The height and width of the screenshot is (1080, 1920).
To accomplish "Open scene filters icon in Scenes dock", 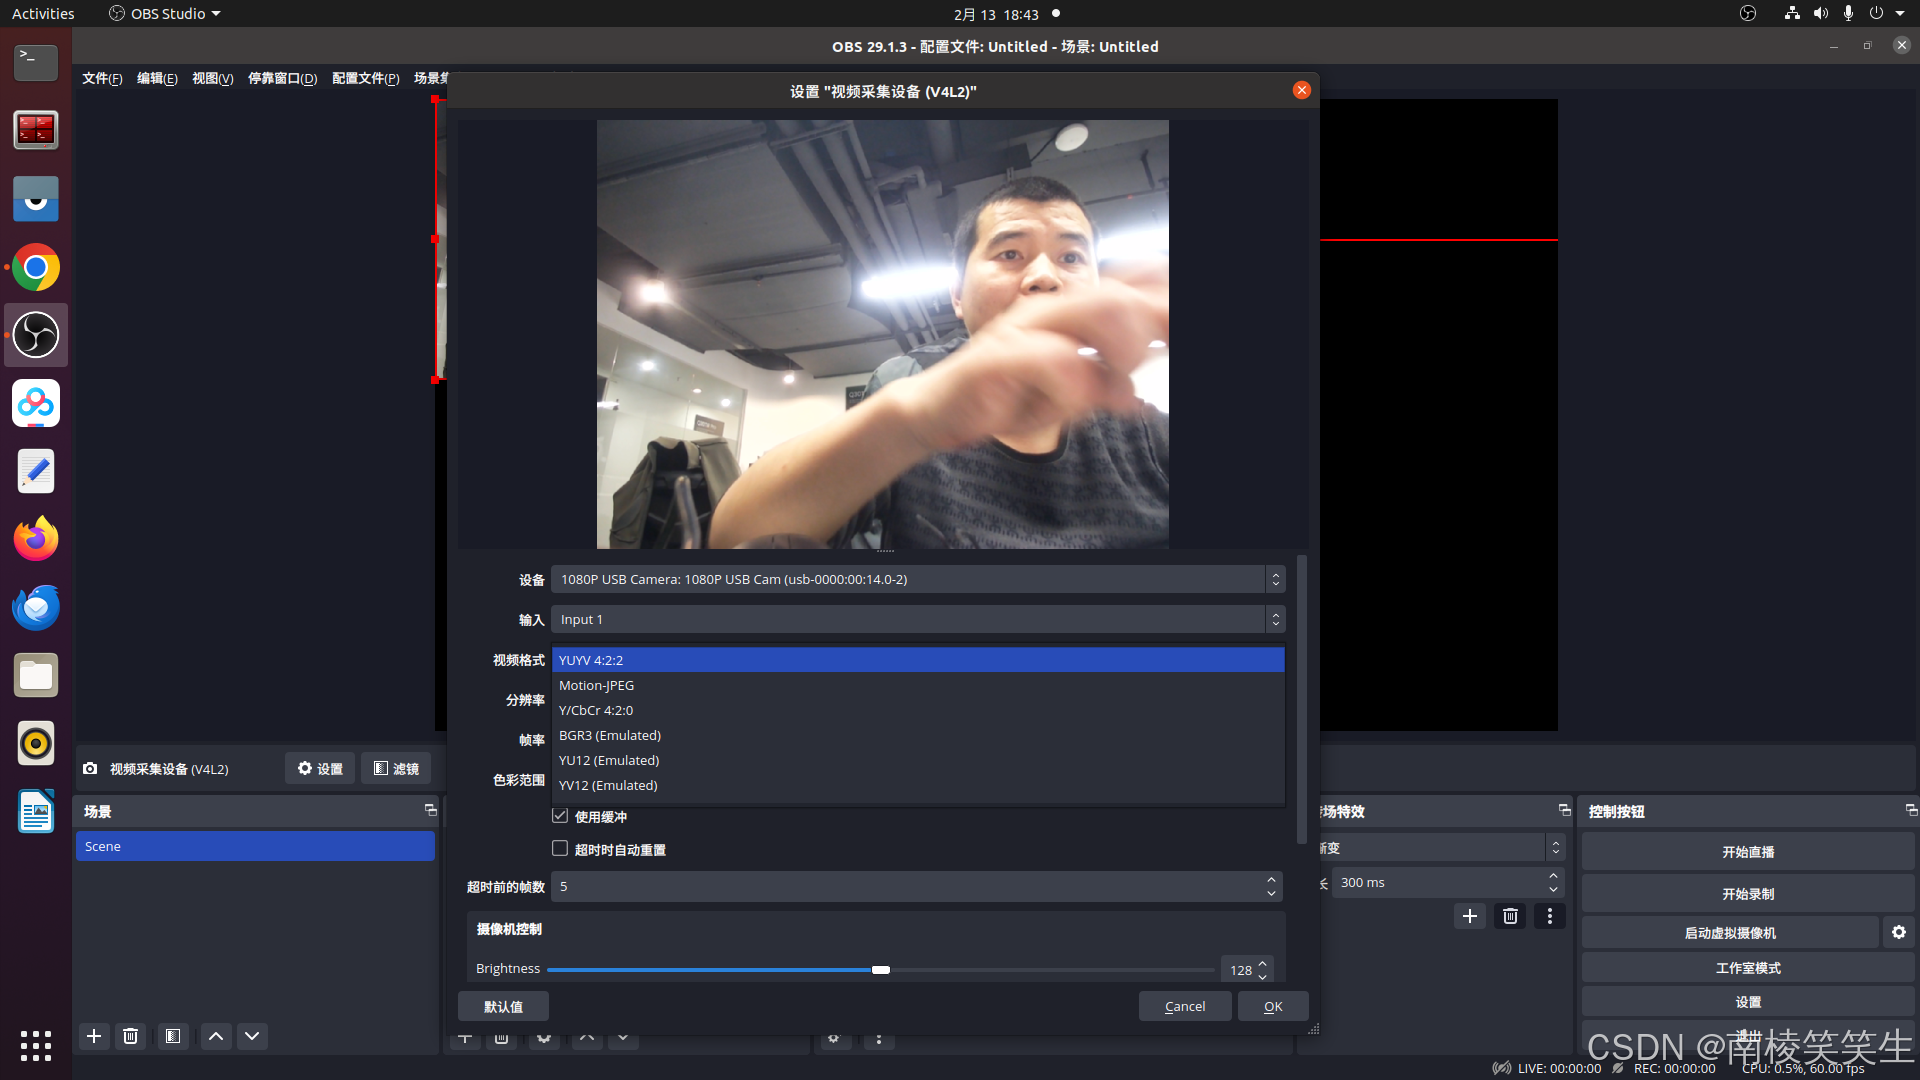I will 173,1036.
